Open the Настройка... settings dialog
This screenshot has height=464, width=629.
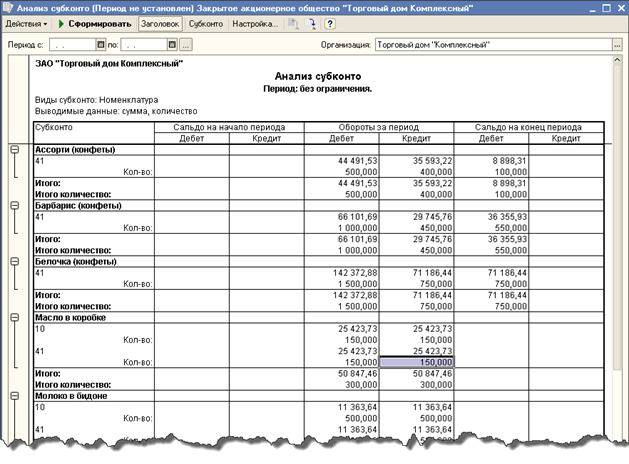tap(255, 24)
